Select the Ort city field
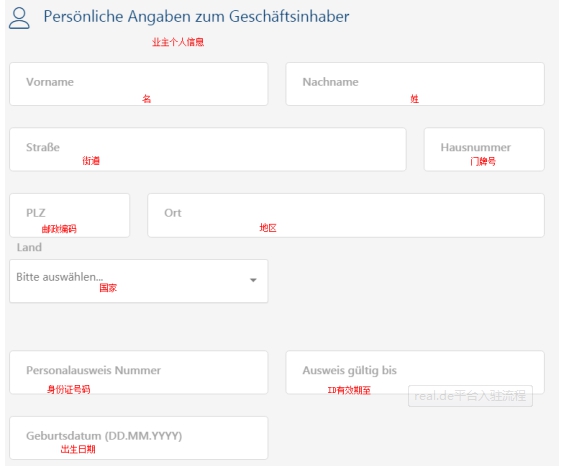The image size is (561, 466). [x=346, y=215]
